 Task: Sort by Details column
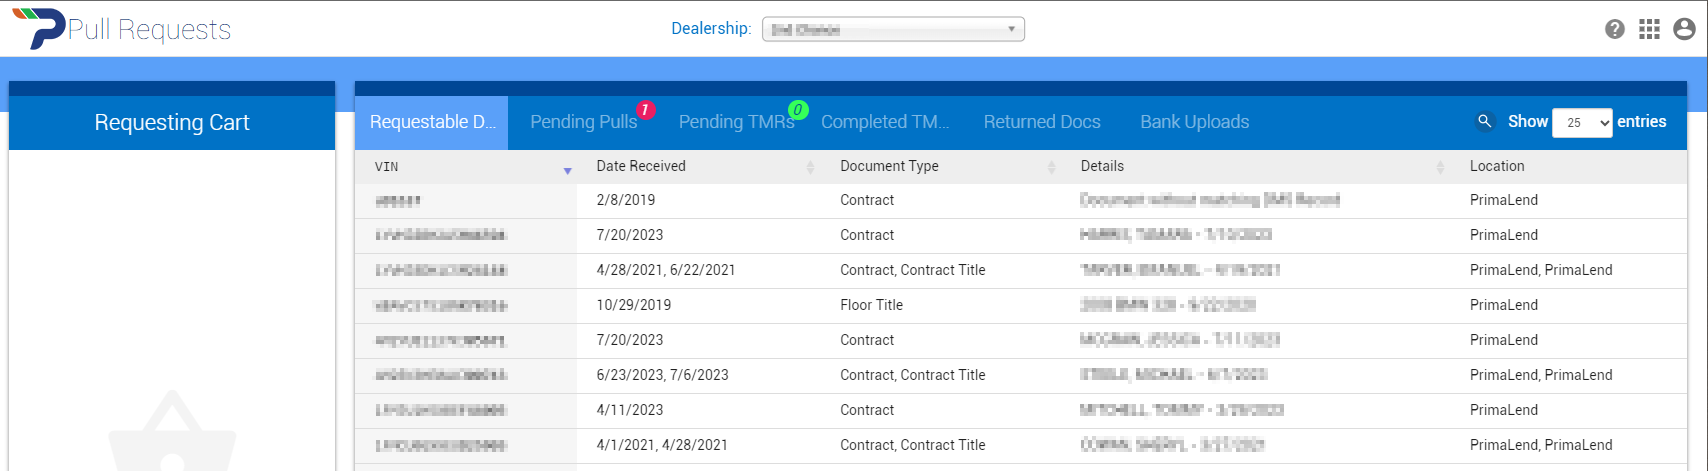pyautogui.click(x=1440, y=167)
